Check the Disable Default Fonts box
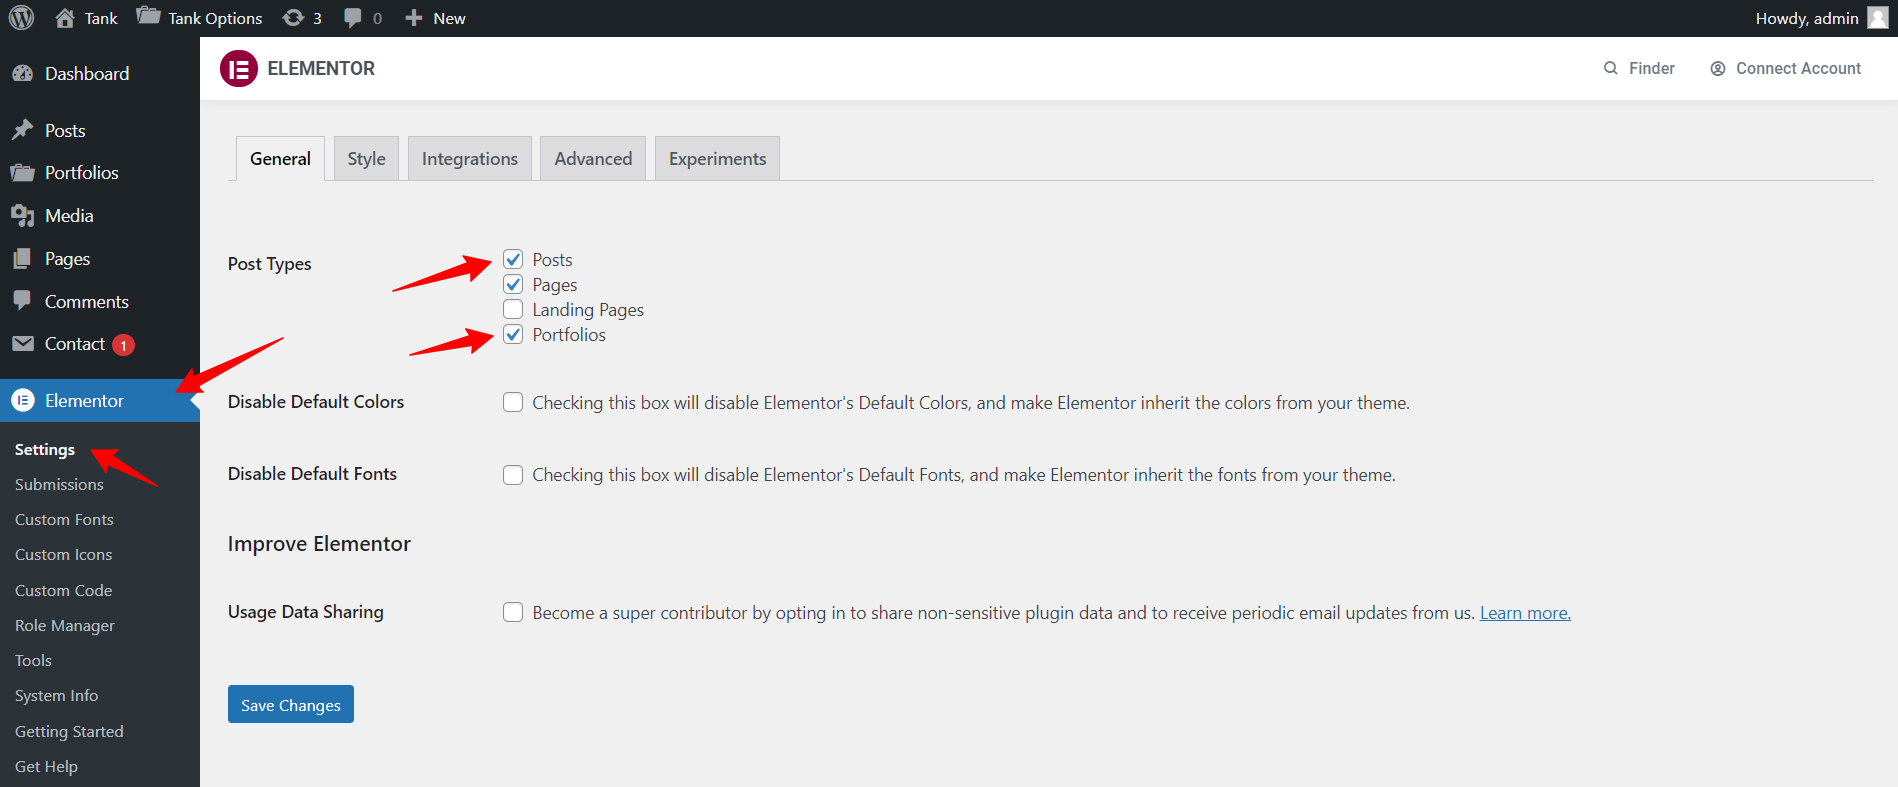 pyautogui.click(x=513, y=475)
